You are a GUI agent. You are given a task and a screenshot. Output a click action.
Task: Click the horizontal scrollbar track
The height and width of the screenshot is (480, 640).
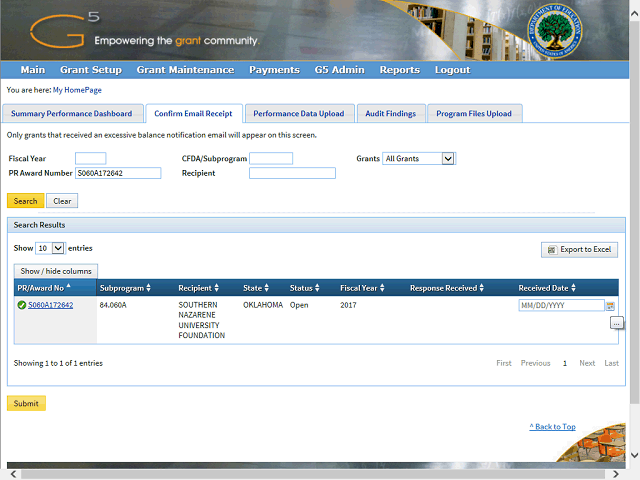(x=314, y=474)
